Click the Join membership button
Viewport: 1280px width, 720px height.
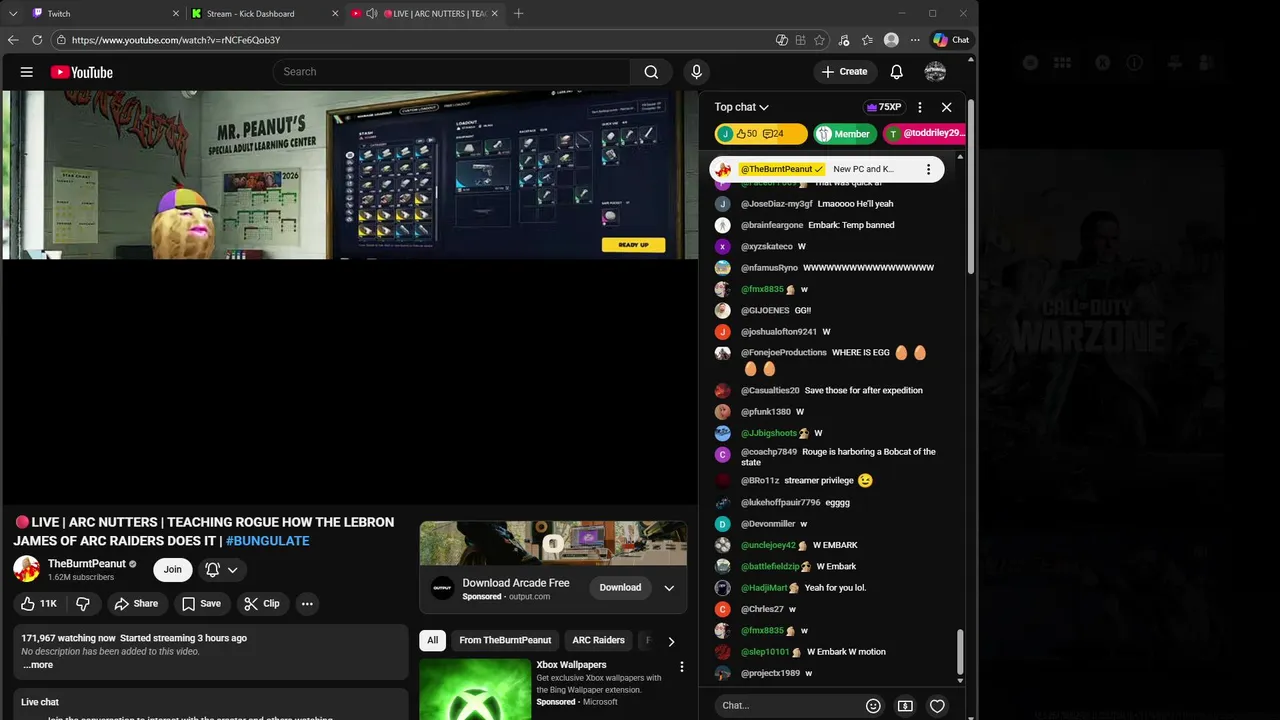click(173, 569)
